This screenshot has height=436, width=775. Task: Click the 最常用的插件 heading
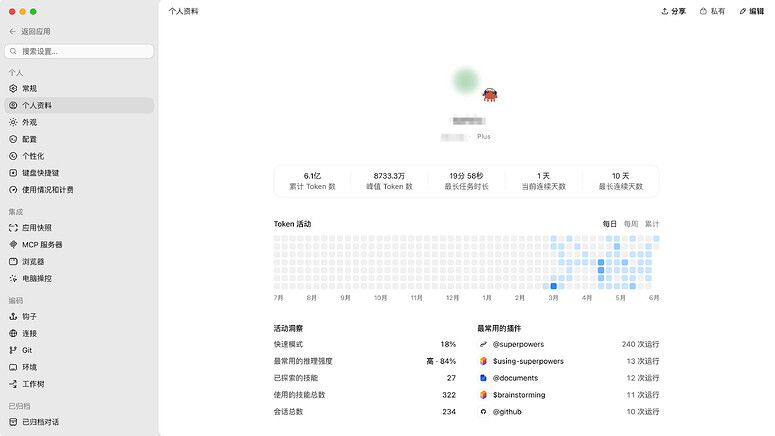499,328
